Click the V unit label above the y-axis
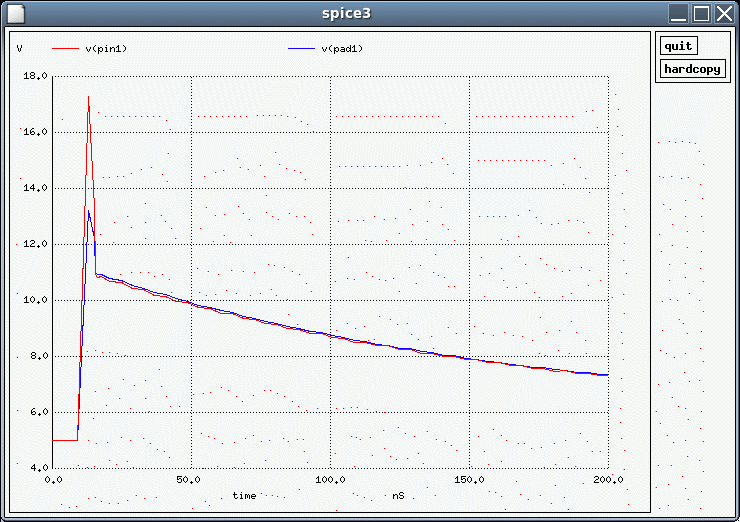Screen dimensions: 740x522 coord(20,48)
